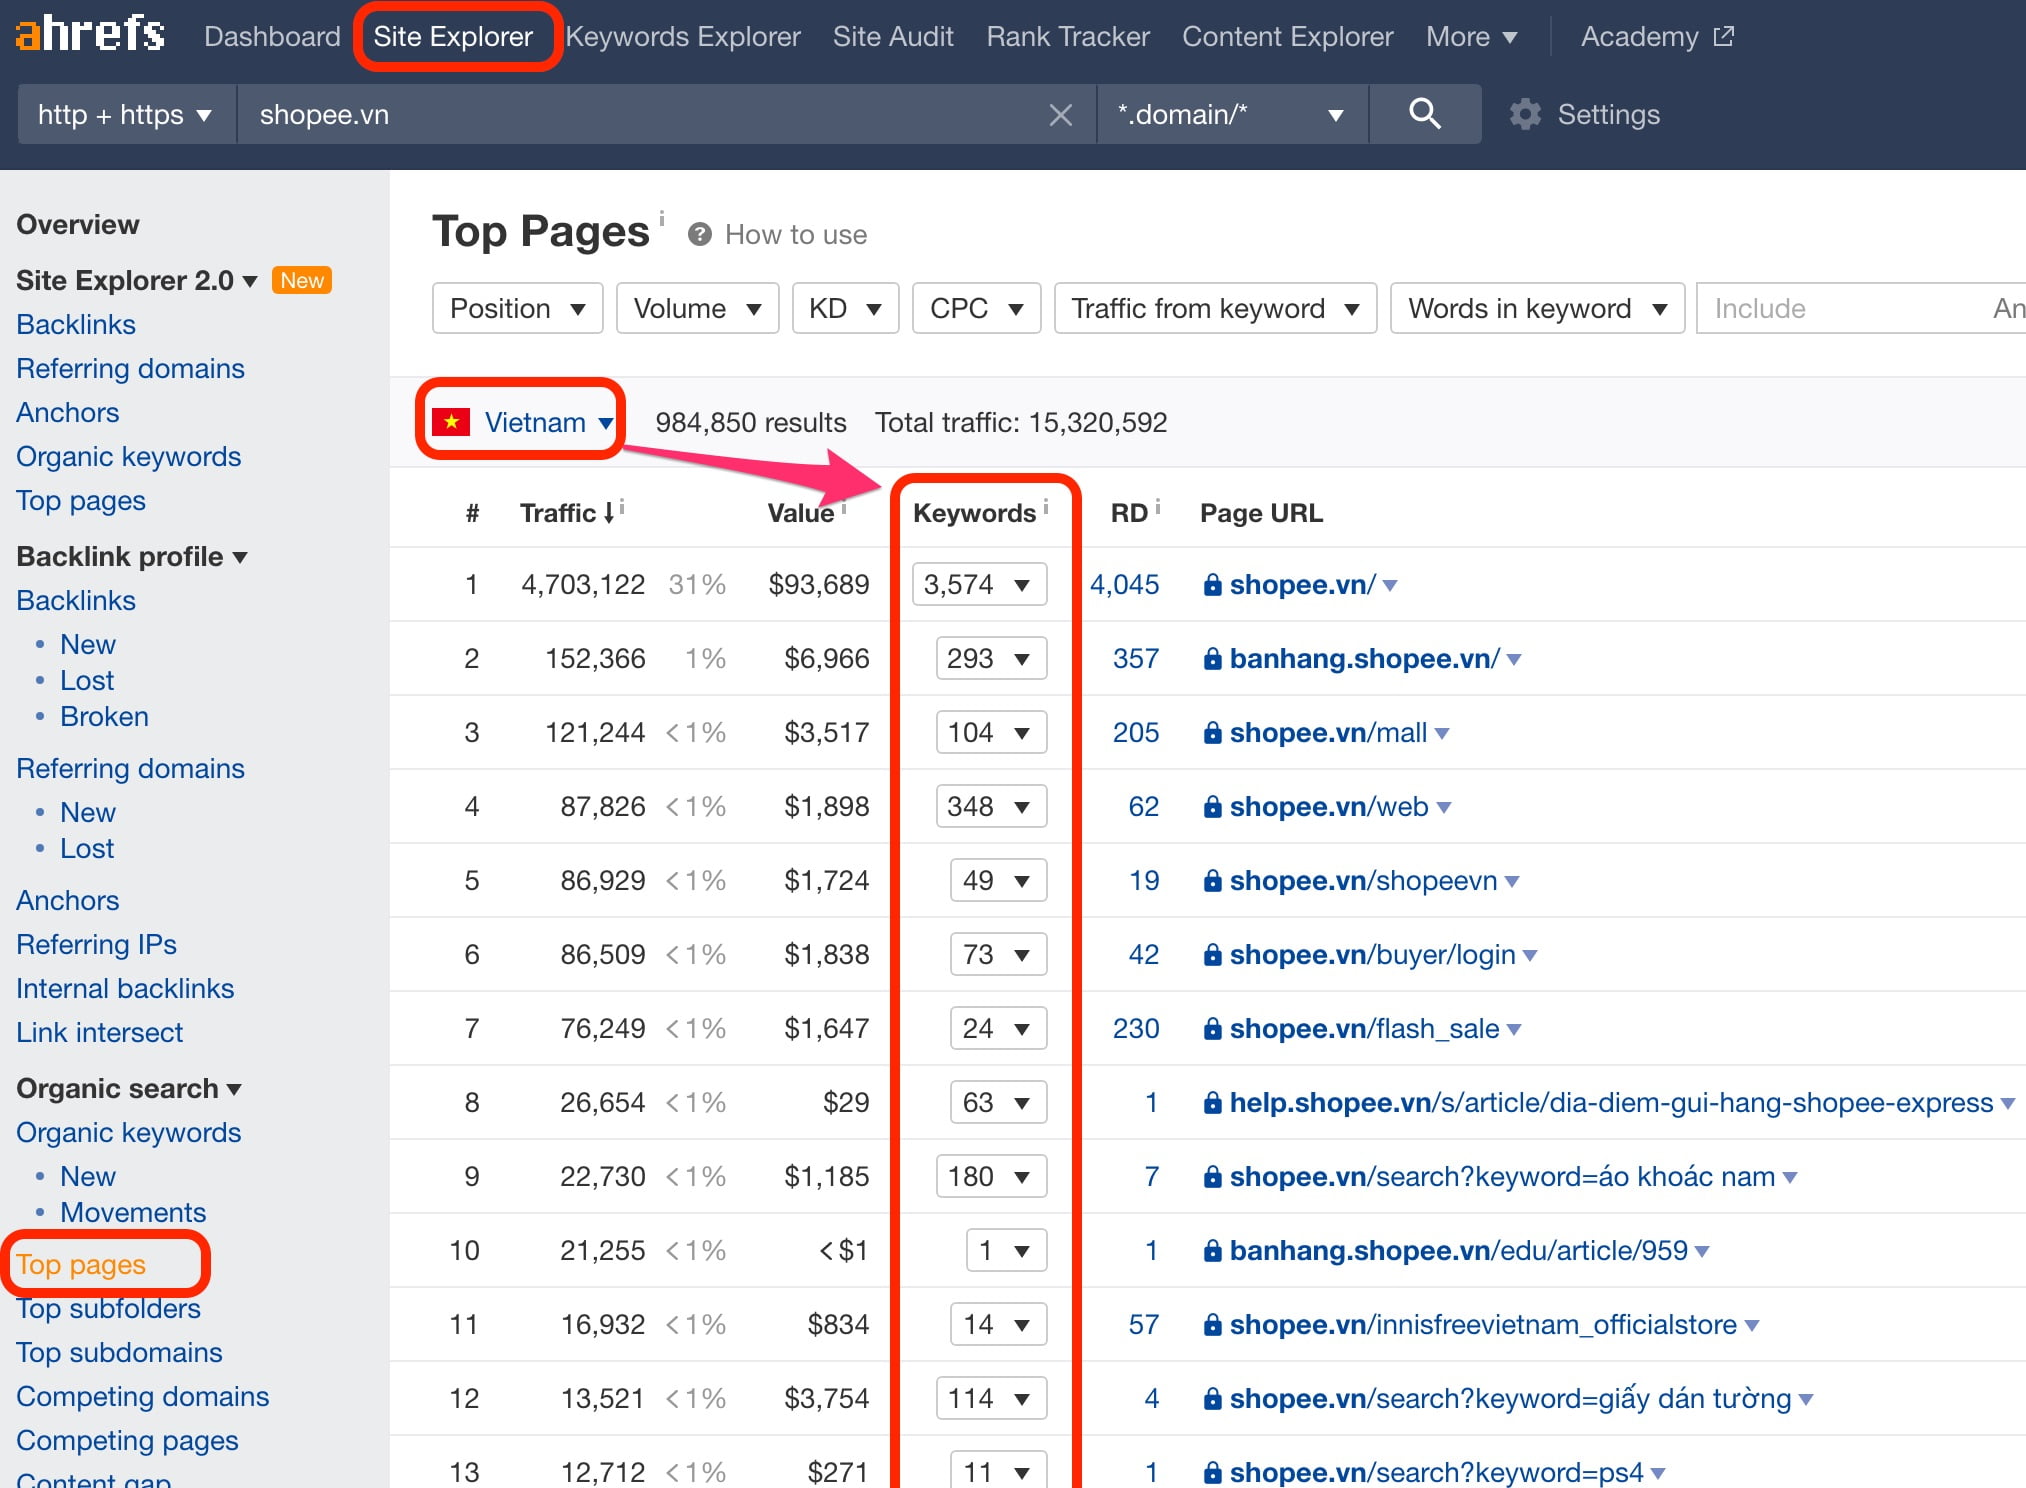
Task: Open Academy external link
Action: coord(1657,37)
